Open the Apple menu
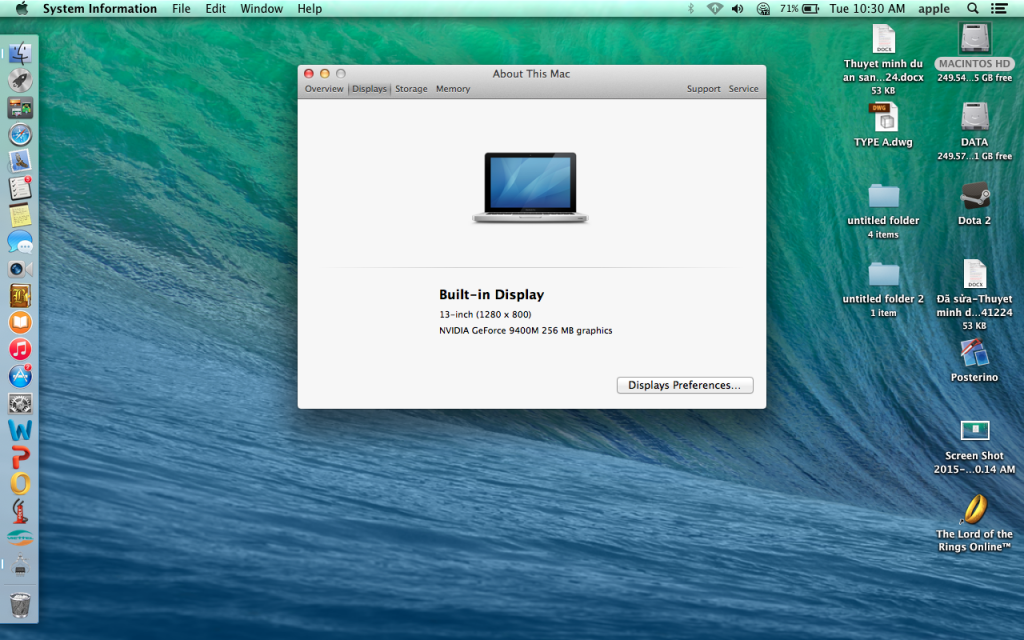Image resolution: width=1024 pixels, height=640 pixels. pos(22,8)
